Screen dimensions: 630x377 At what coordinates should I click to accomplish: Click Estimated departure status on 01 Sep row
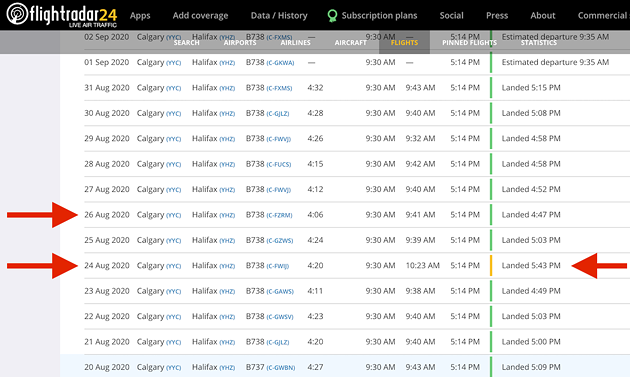[x=555, y=62]
